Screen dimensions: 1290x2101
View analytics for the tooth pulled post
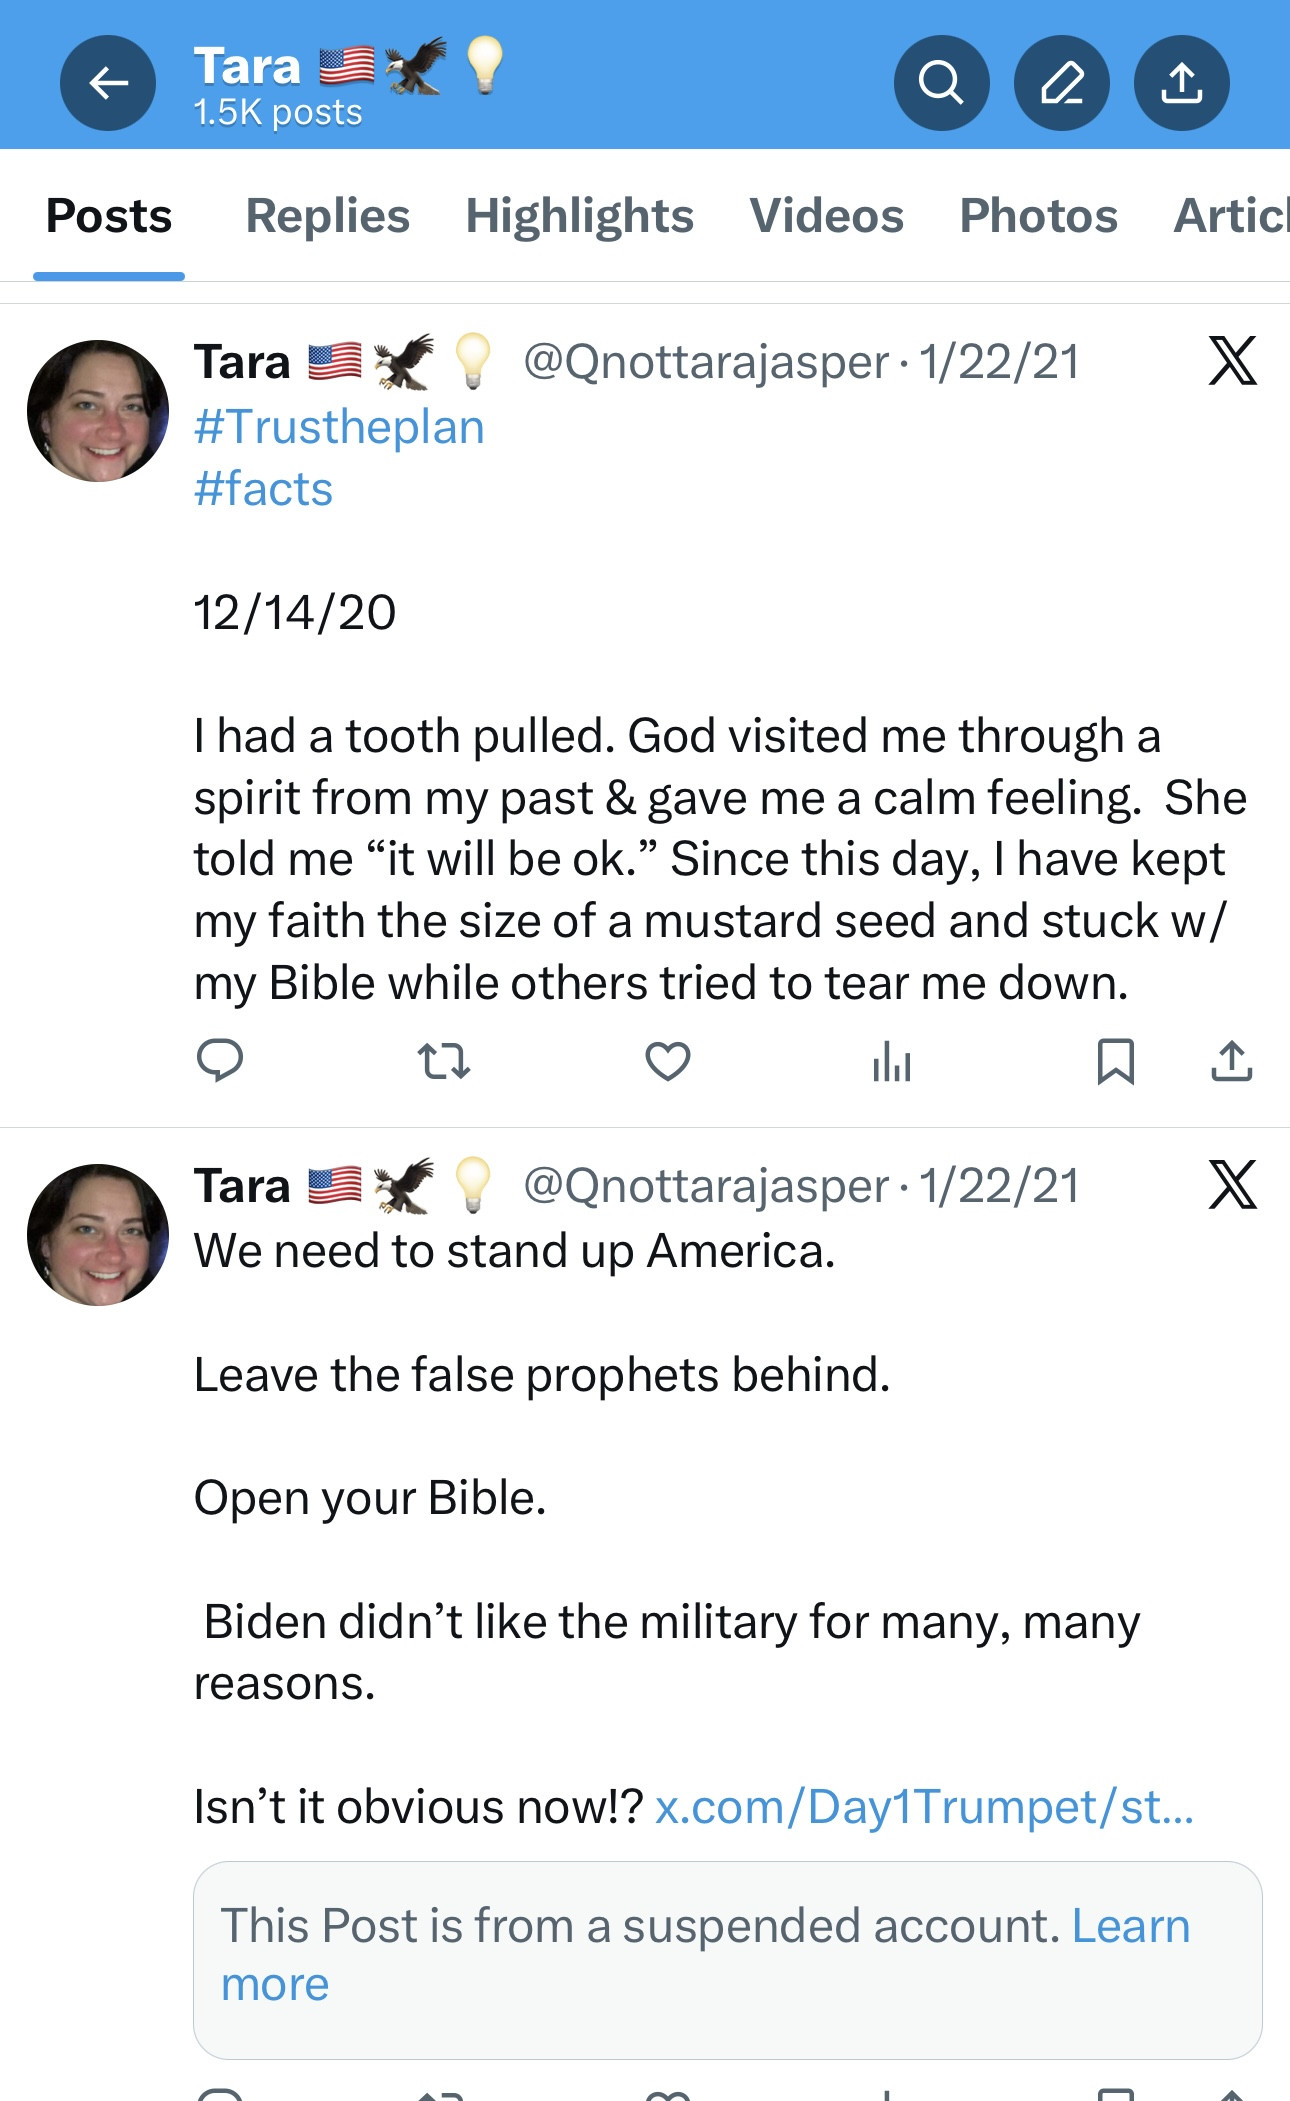coord(891,1061)
